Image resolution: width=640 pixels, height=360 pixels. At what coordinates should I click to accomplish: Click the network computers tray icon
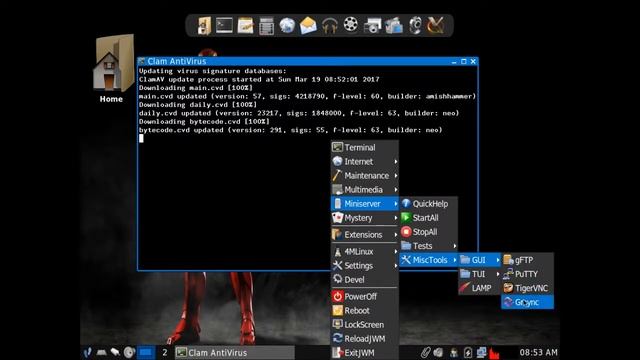482,353
